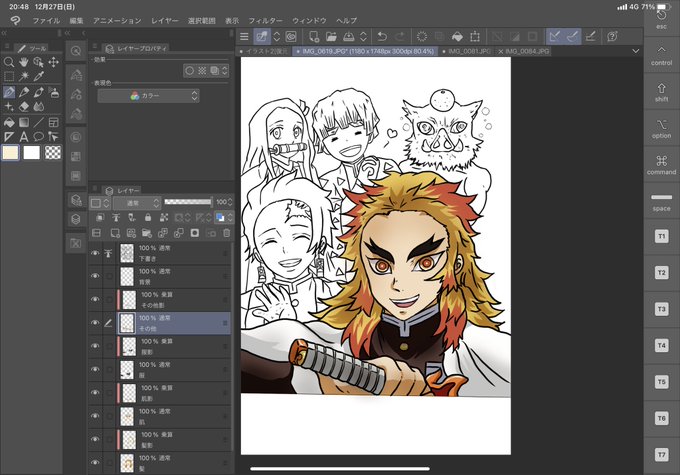Tap the esc edge keyboard key
Image resolution: width=680 pixels, height=475 pixels.
click(661, 20)
